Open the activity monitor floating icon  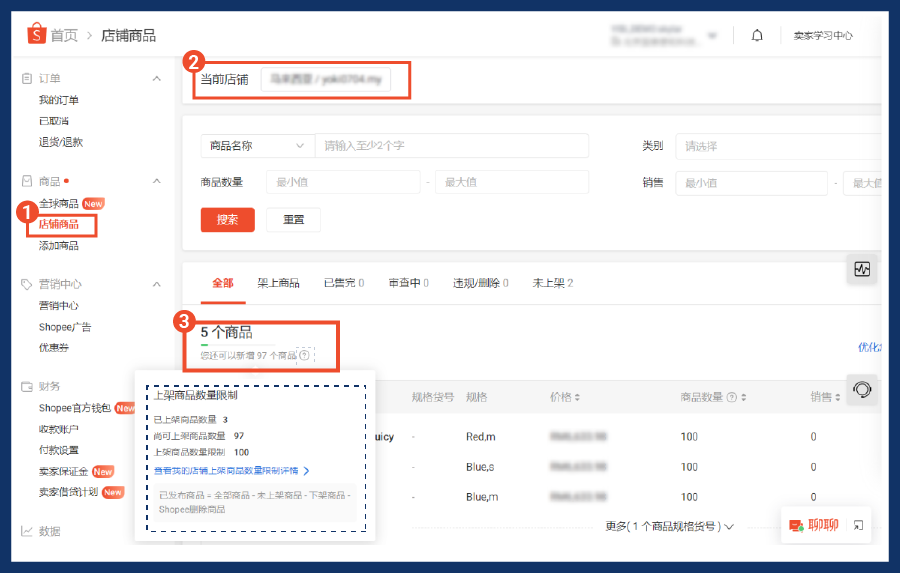coord(862,269)
